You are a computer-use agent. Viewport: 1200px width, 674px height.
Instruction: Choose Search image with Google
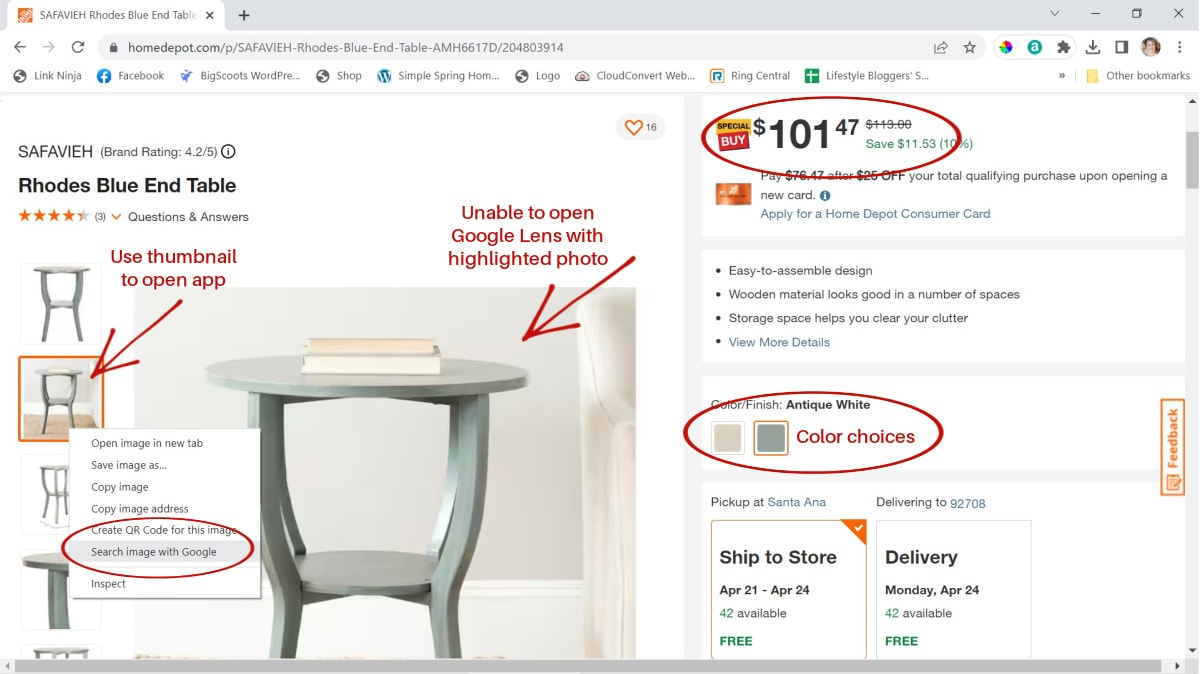click(x=154, y=552)
